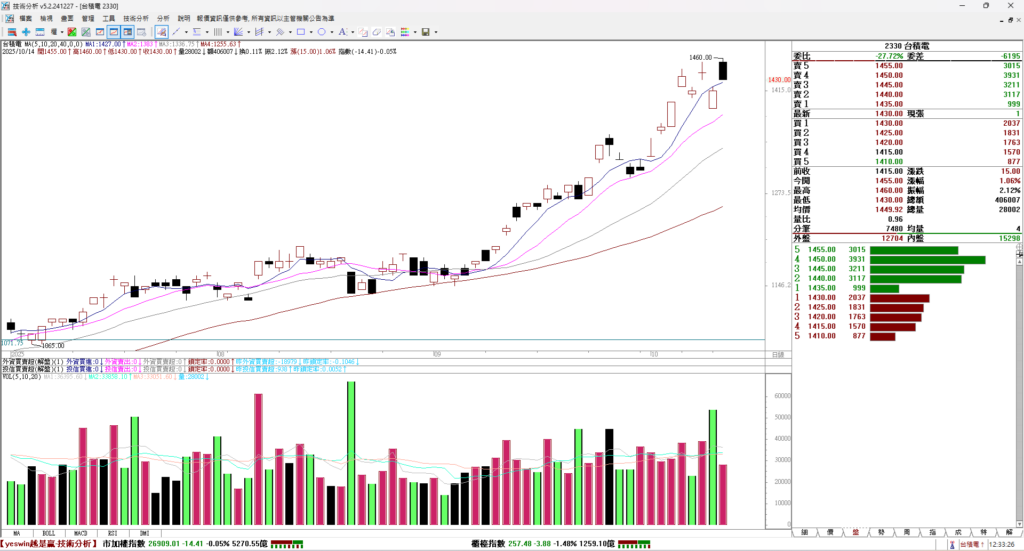Image resolution: width=1024 pixels, height=551 pixels.
Task: Expand the dropdown arrow beside the save icon
Action: click(436, 32)
